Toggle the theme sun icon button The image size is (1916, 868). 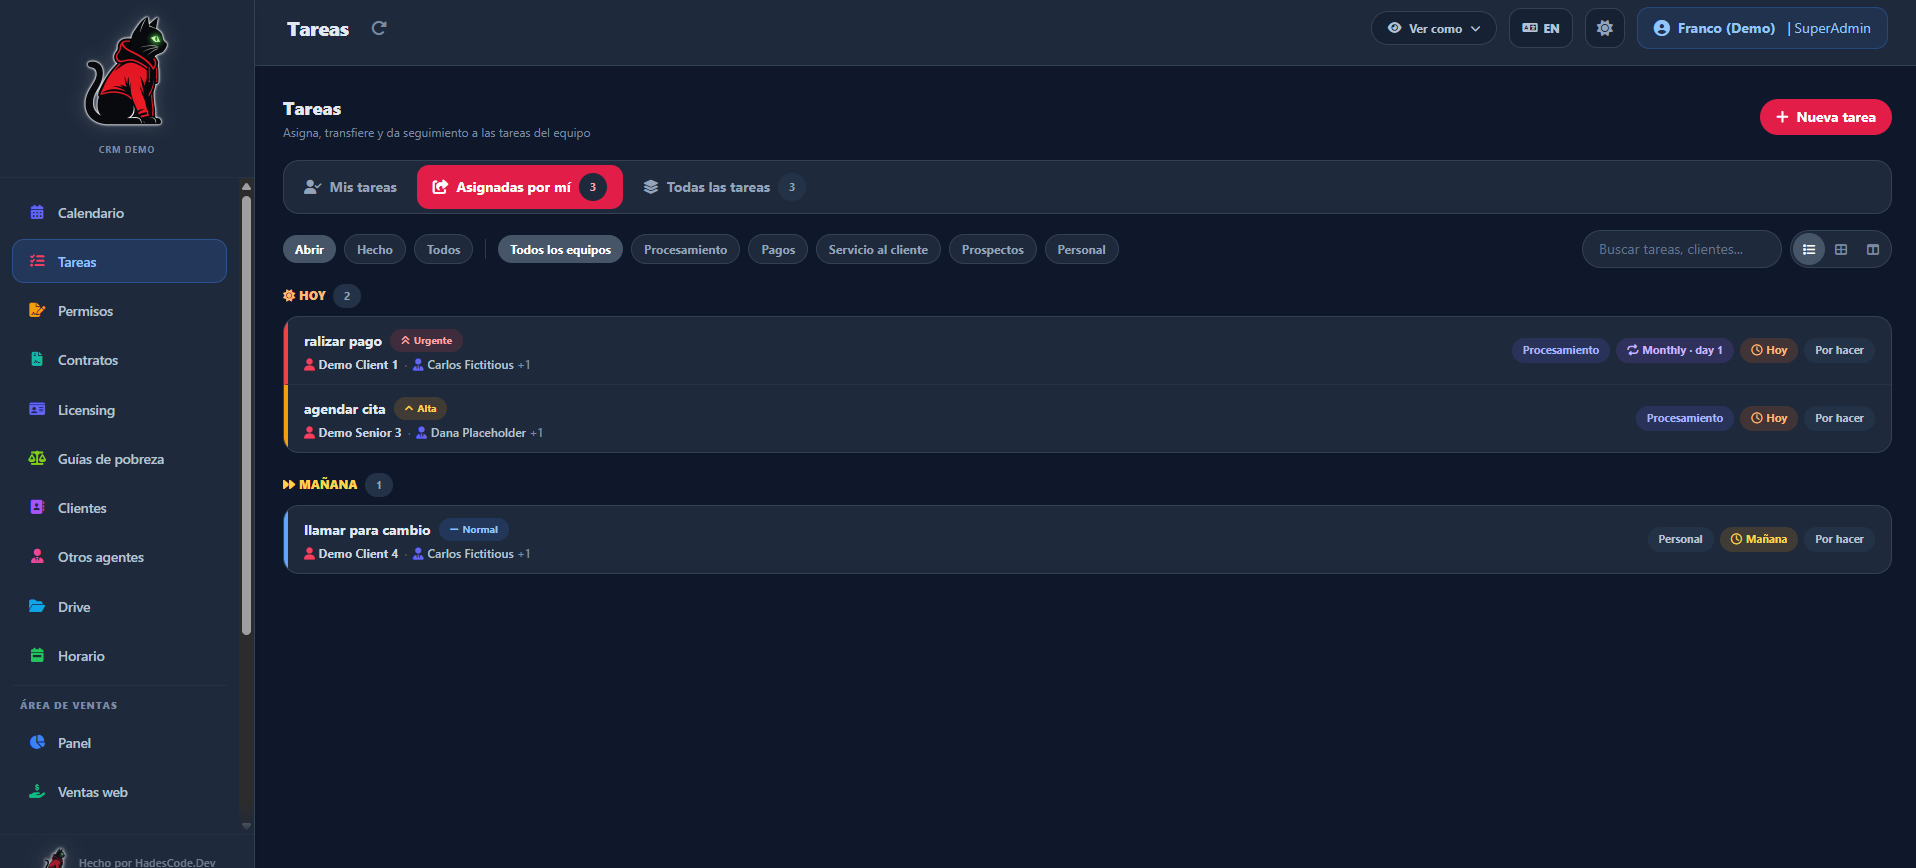click(x=1604, y=28)
